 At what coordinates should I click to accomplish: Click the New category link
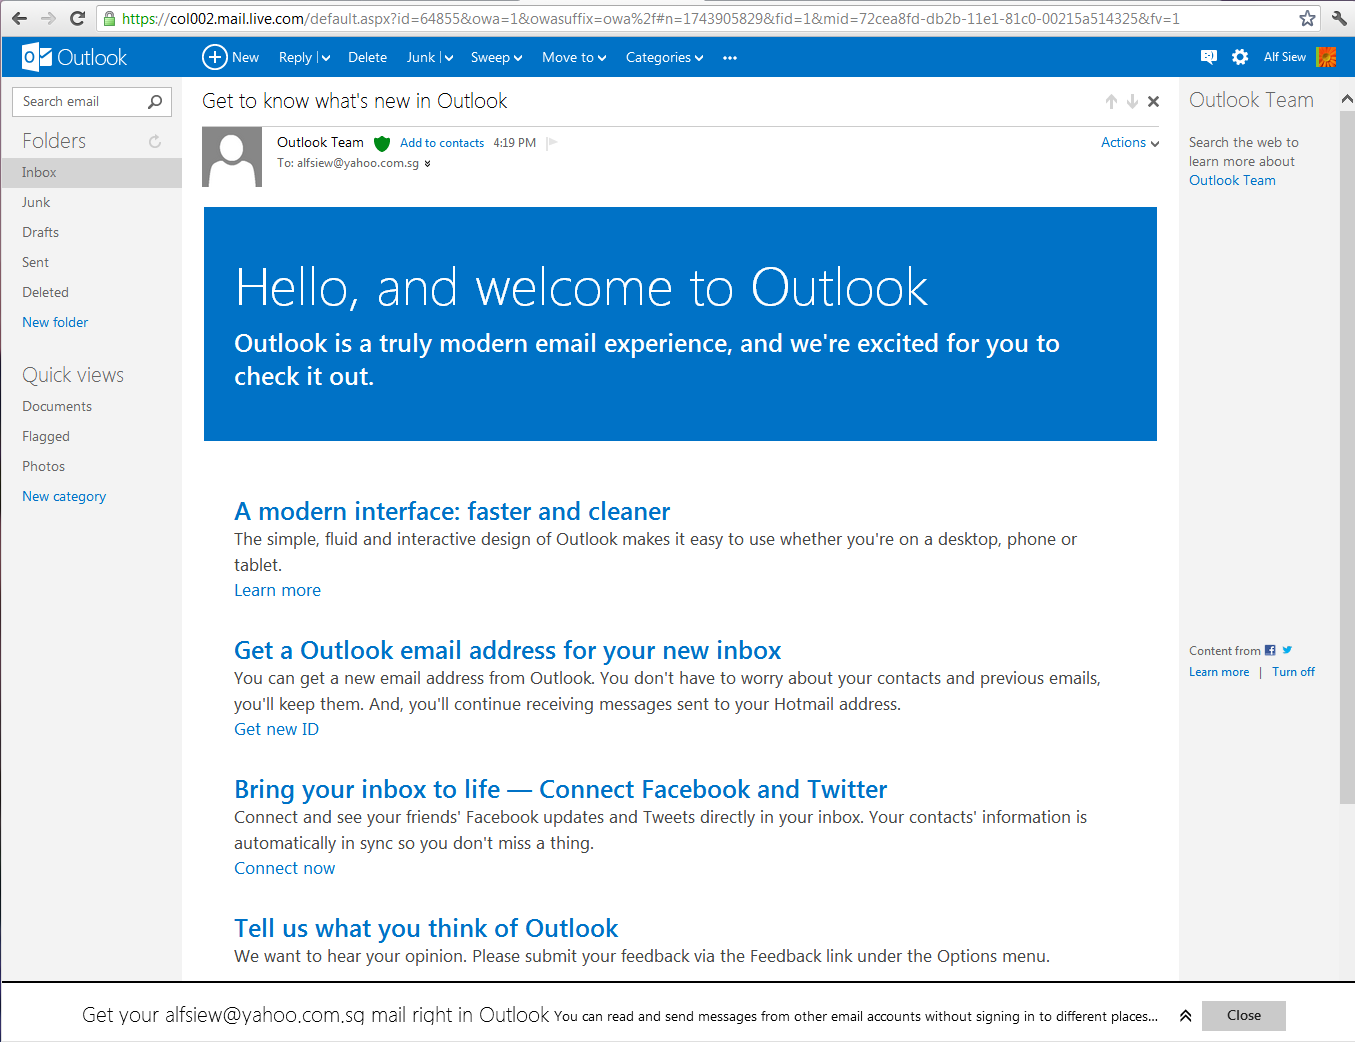coord(64,496)
